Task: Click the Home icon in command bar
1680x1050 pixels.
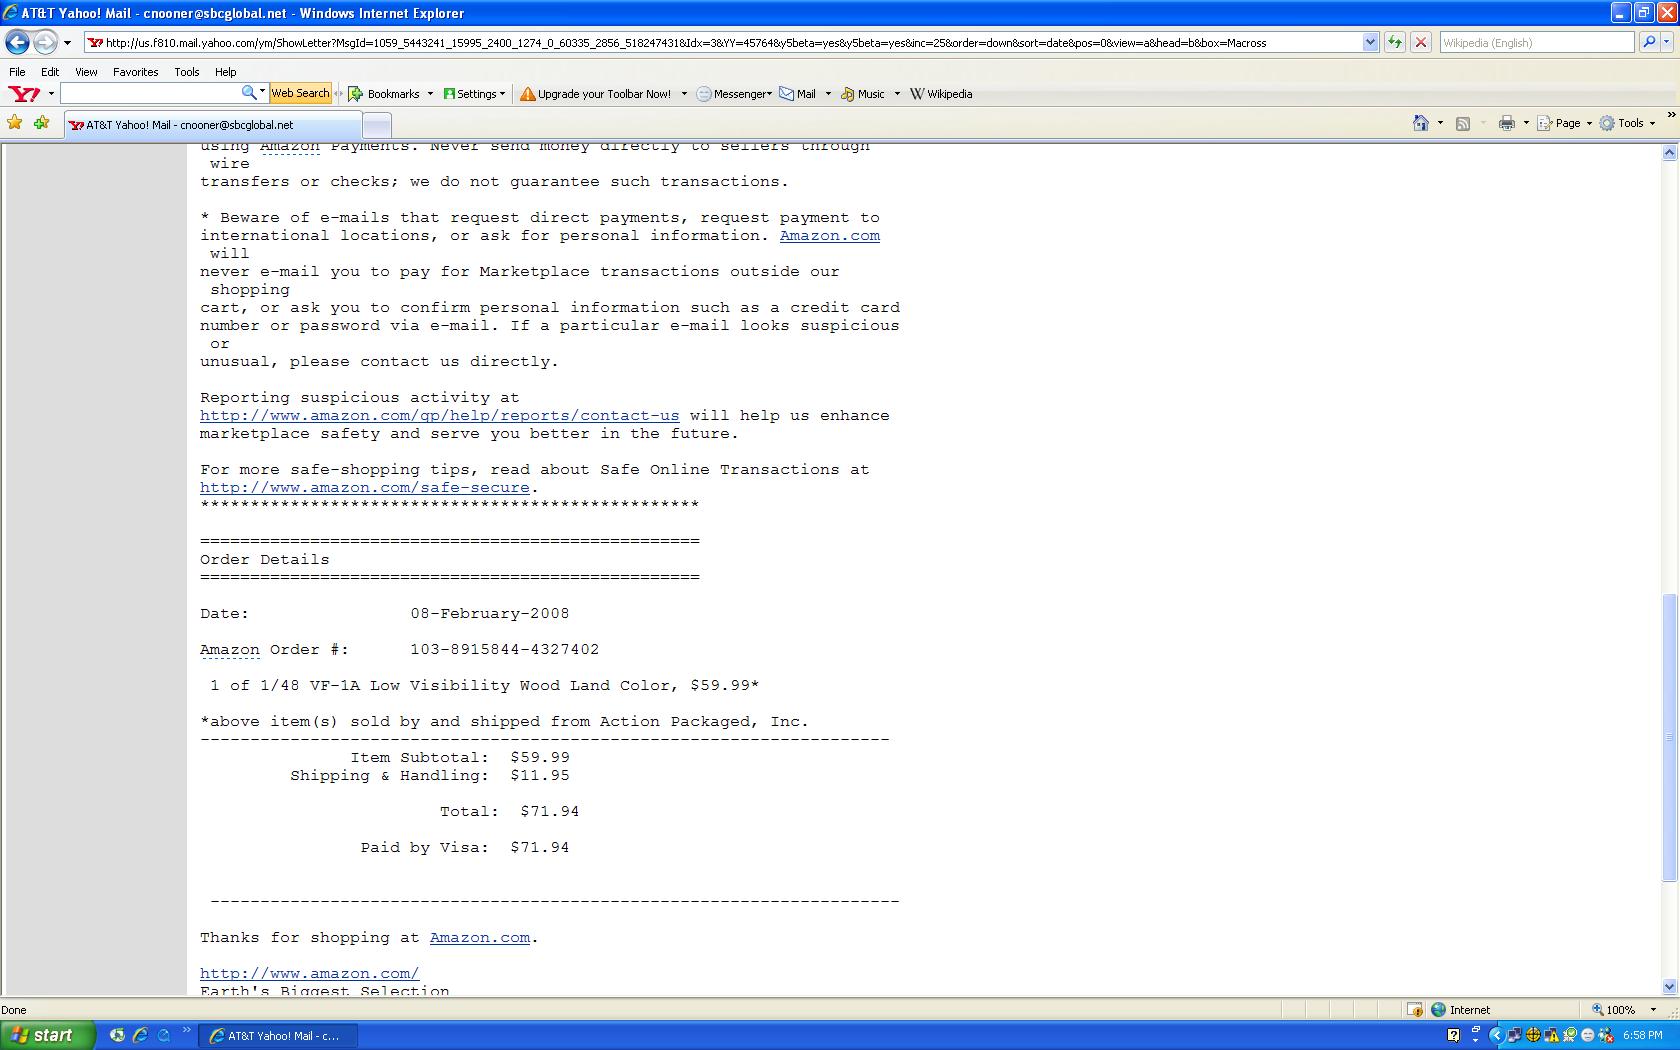Action: tap(1421, 123)
